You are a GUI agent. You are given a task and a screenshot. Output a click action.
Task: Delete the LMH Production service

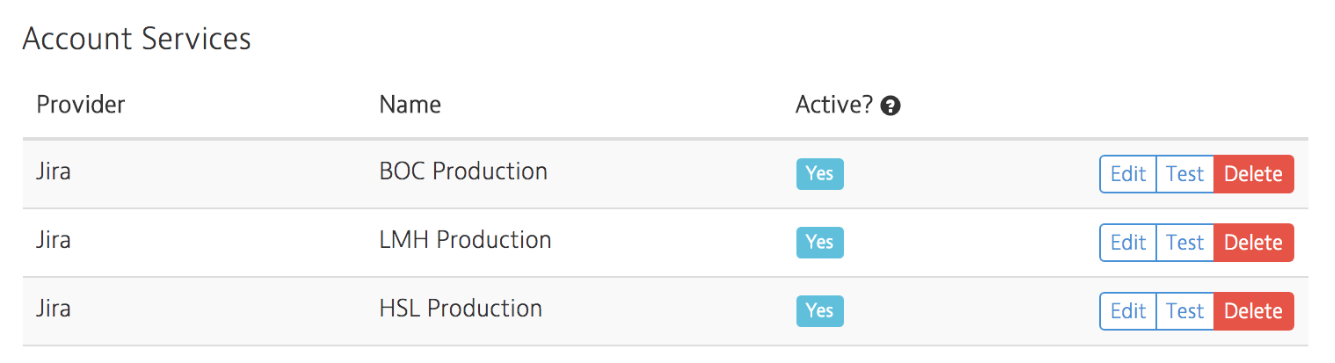(1253, 243)
